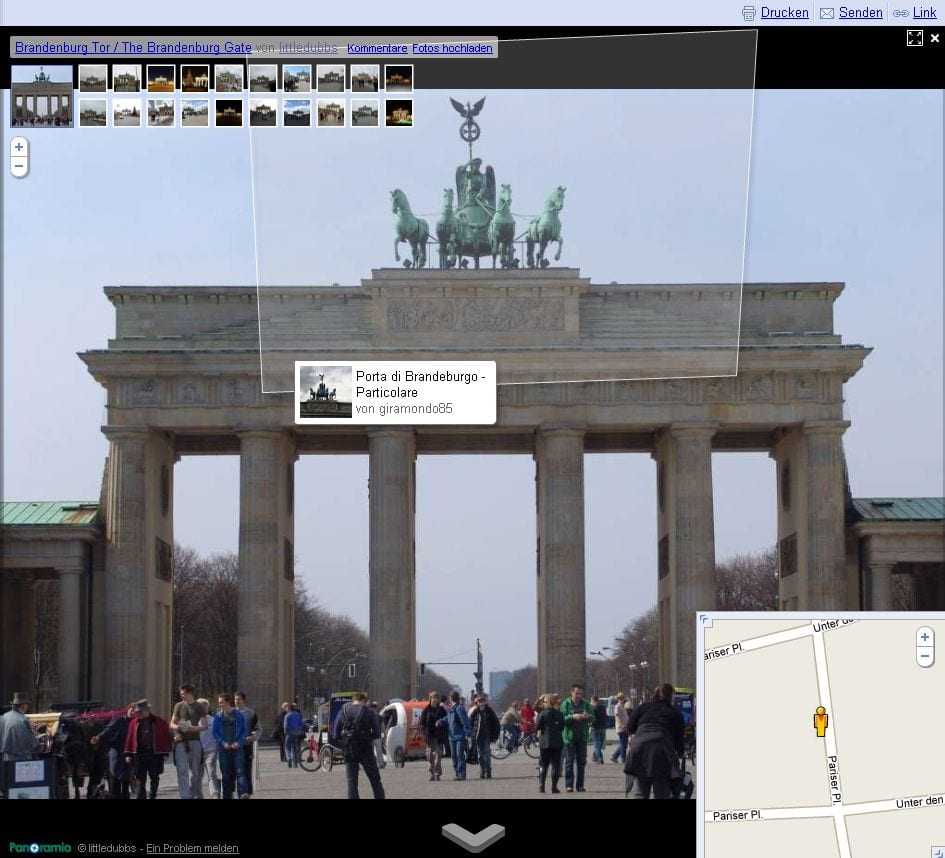Zoom into the photo with the plus icon
945x858 pixels.
(19, 146)
